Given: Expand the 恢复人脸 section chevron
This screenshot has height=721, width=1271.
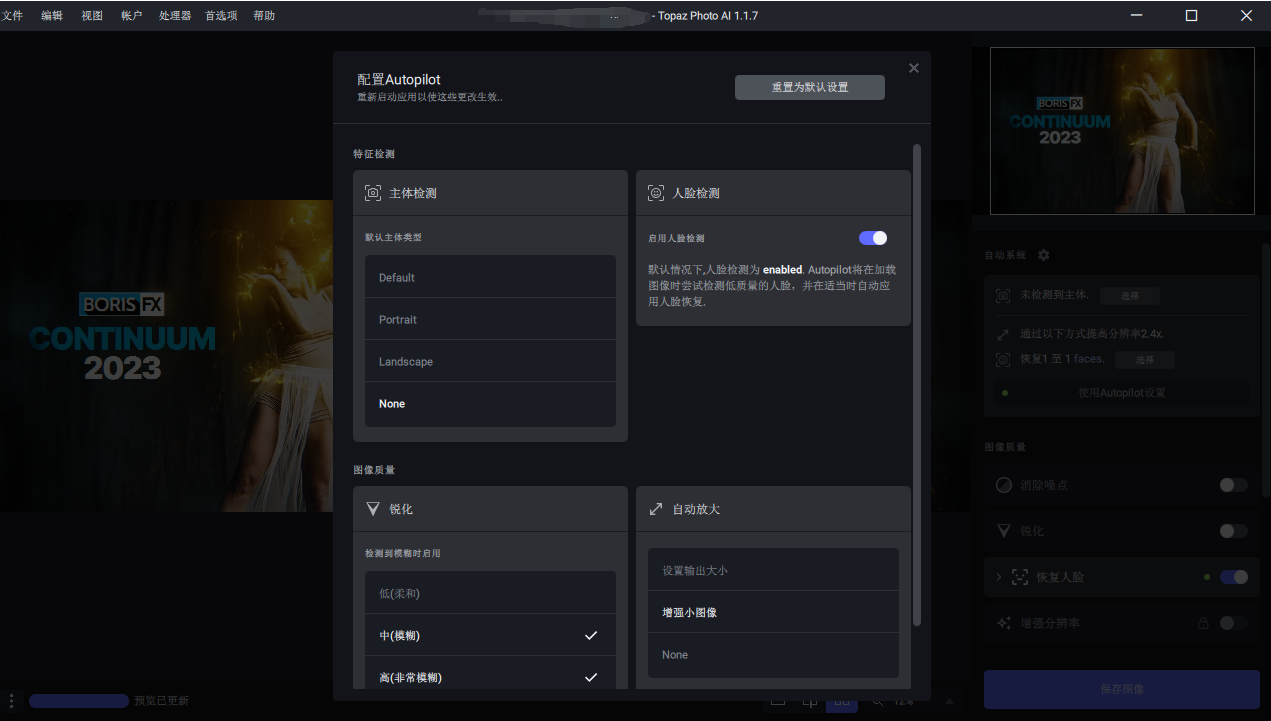Looking at the screenshot, I should pos(998,577).
